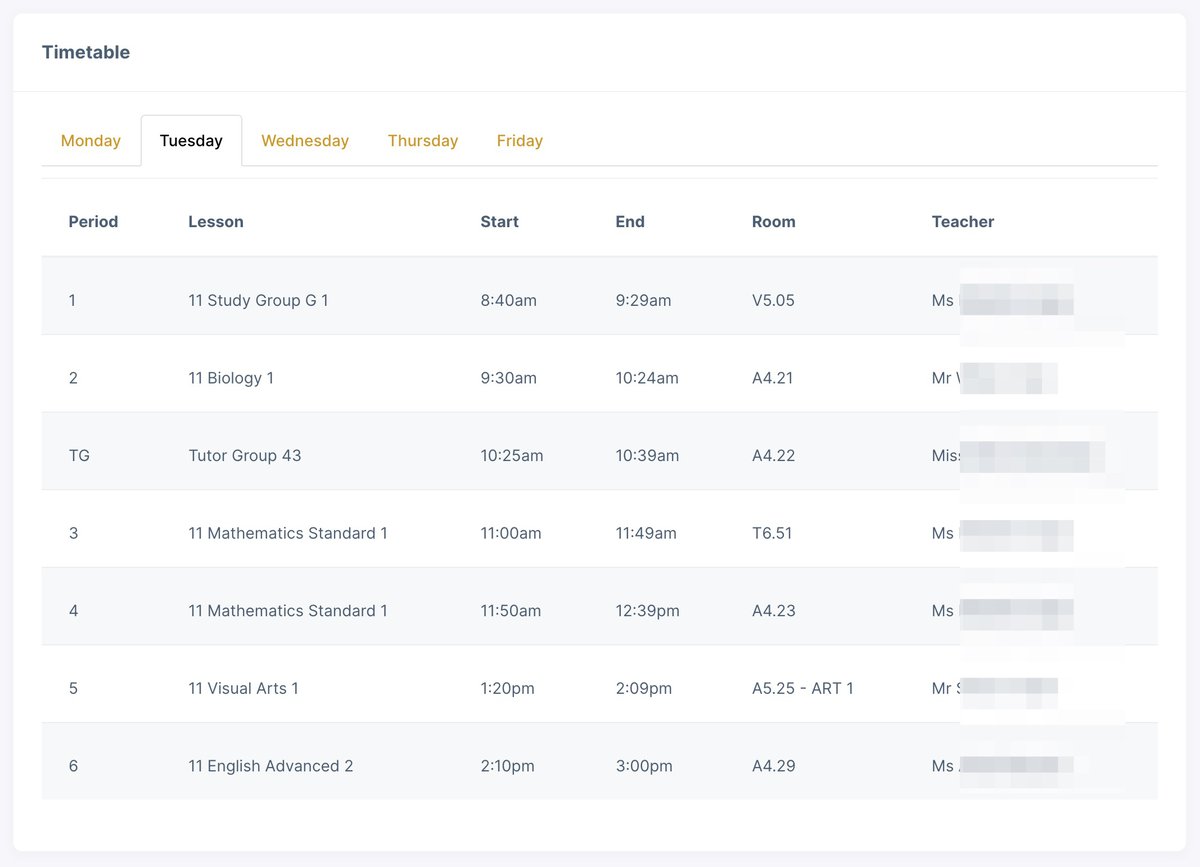Open 11 Mathematics Standard 1 period 3 row
This screenshot has width=1200, height=867.
286,533
